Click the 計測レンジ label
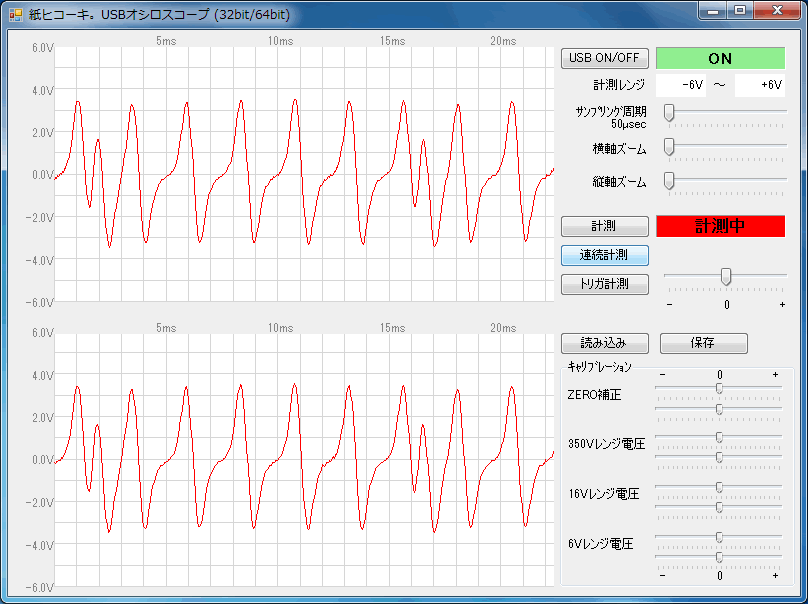The width and height of the screenshot is (808, 604). click(x=619, y=85)
